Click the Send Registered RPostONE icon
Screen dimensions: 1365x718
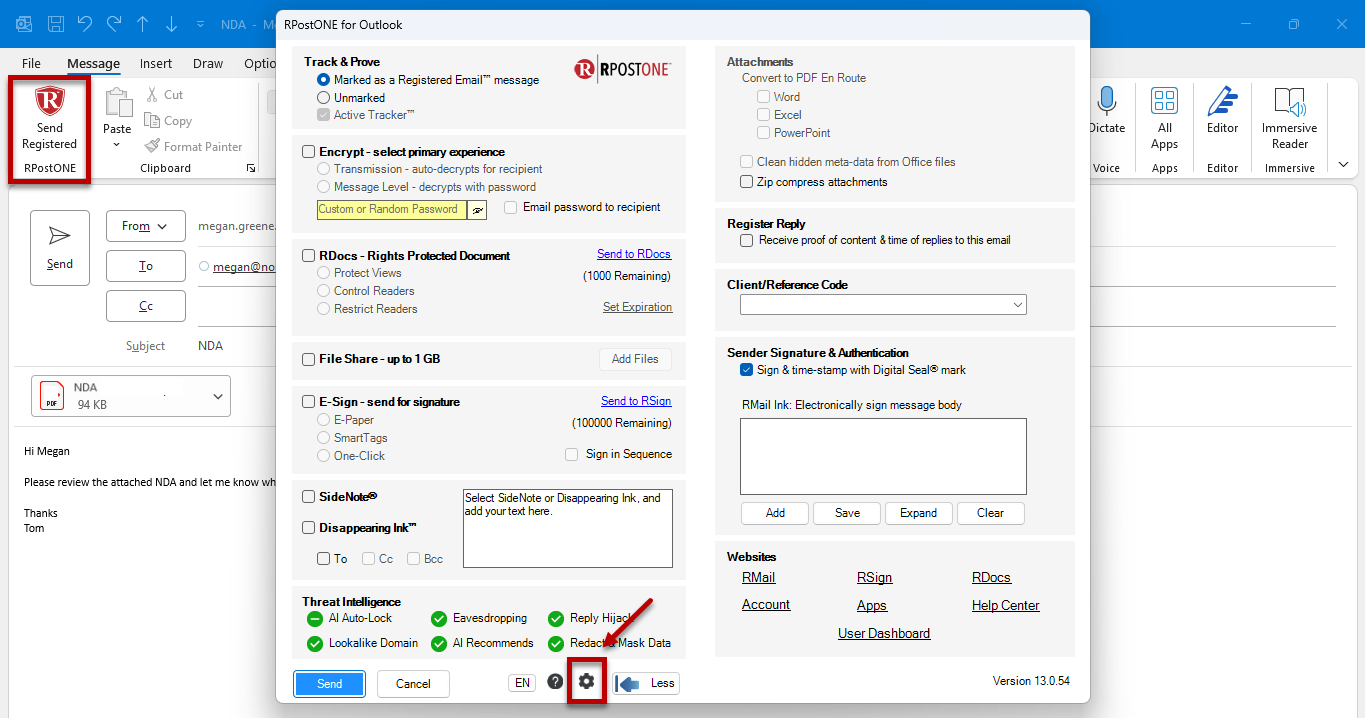click(49, 102)
